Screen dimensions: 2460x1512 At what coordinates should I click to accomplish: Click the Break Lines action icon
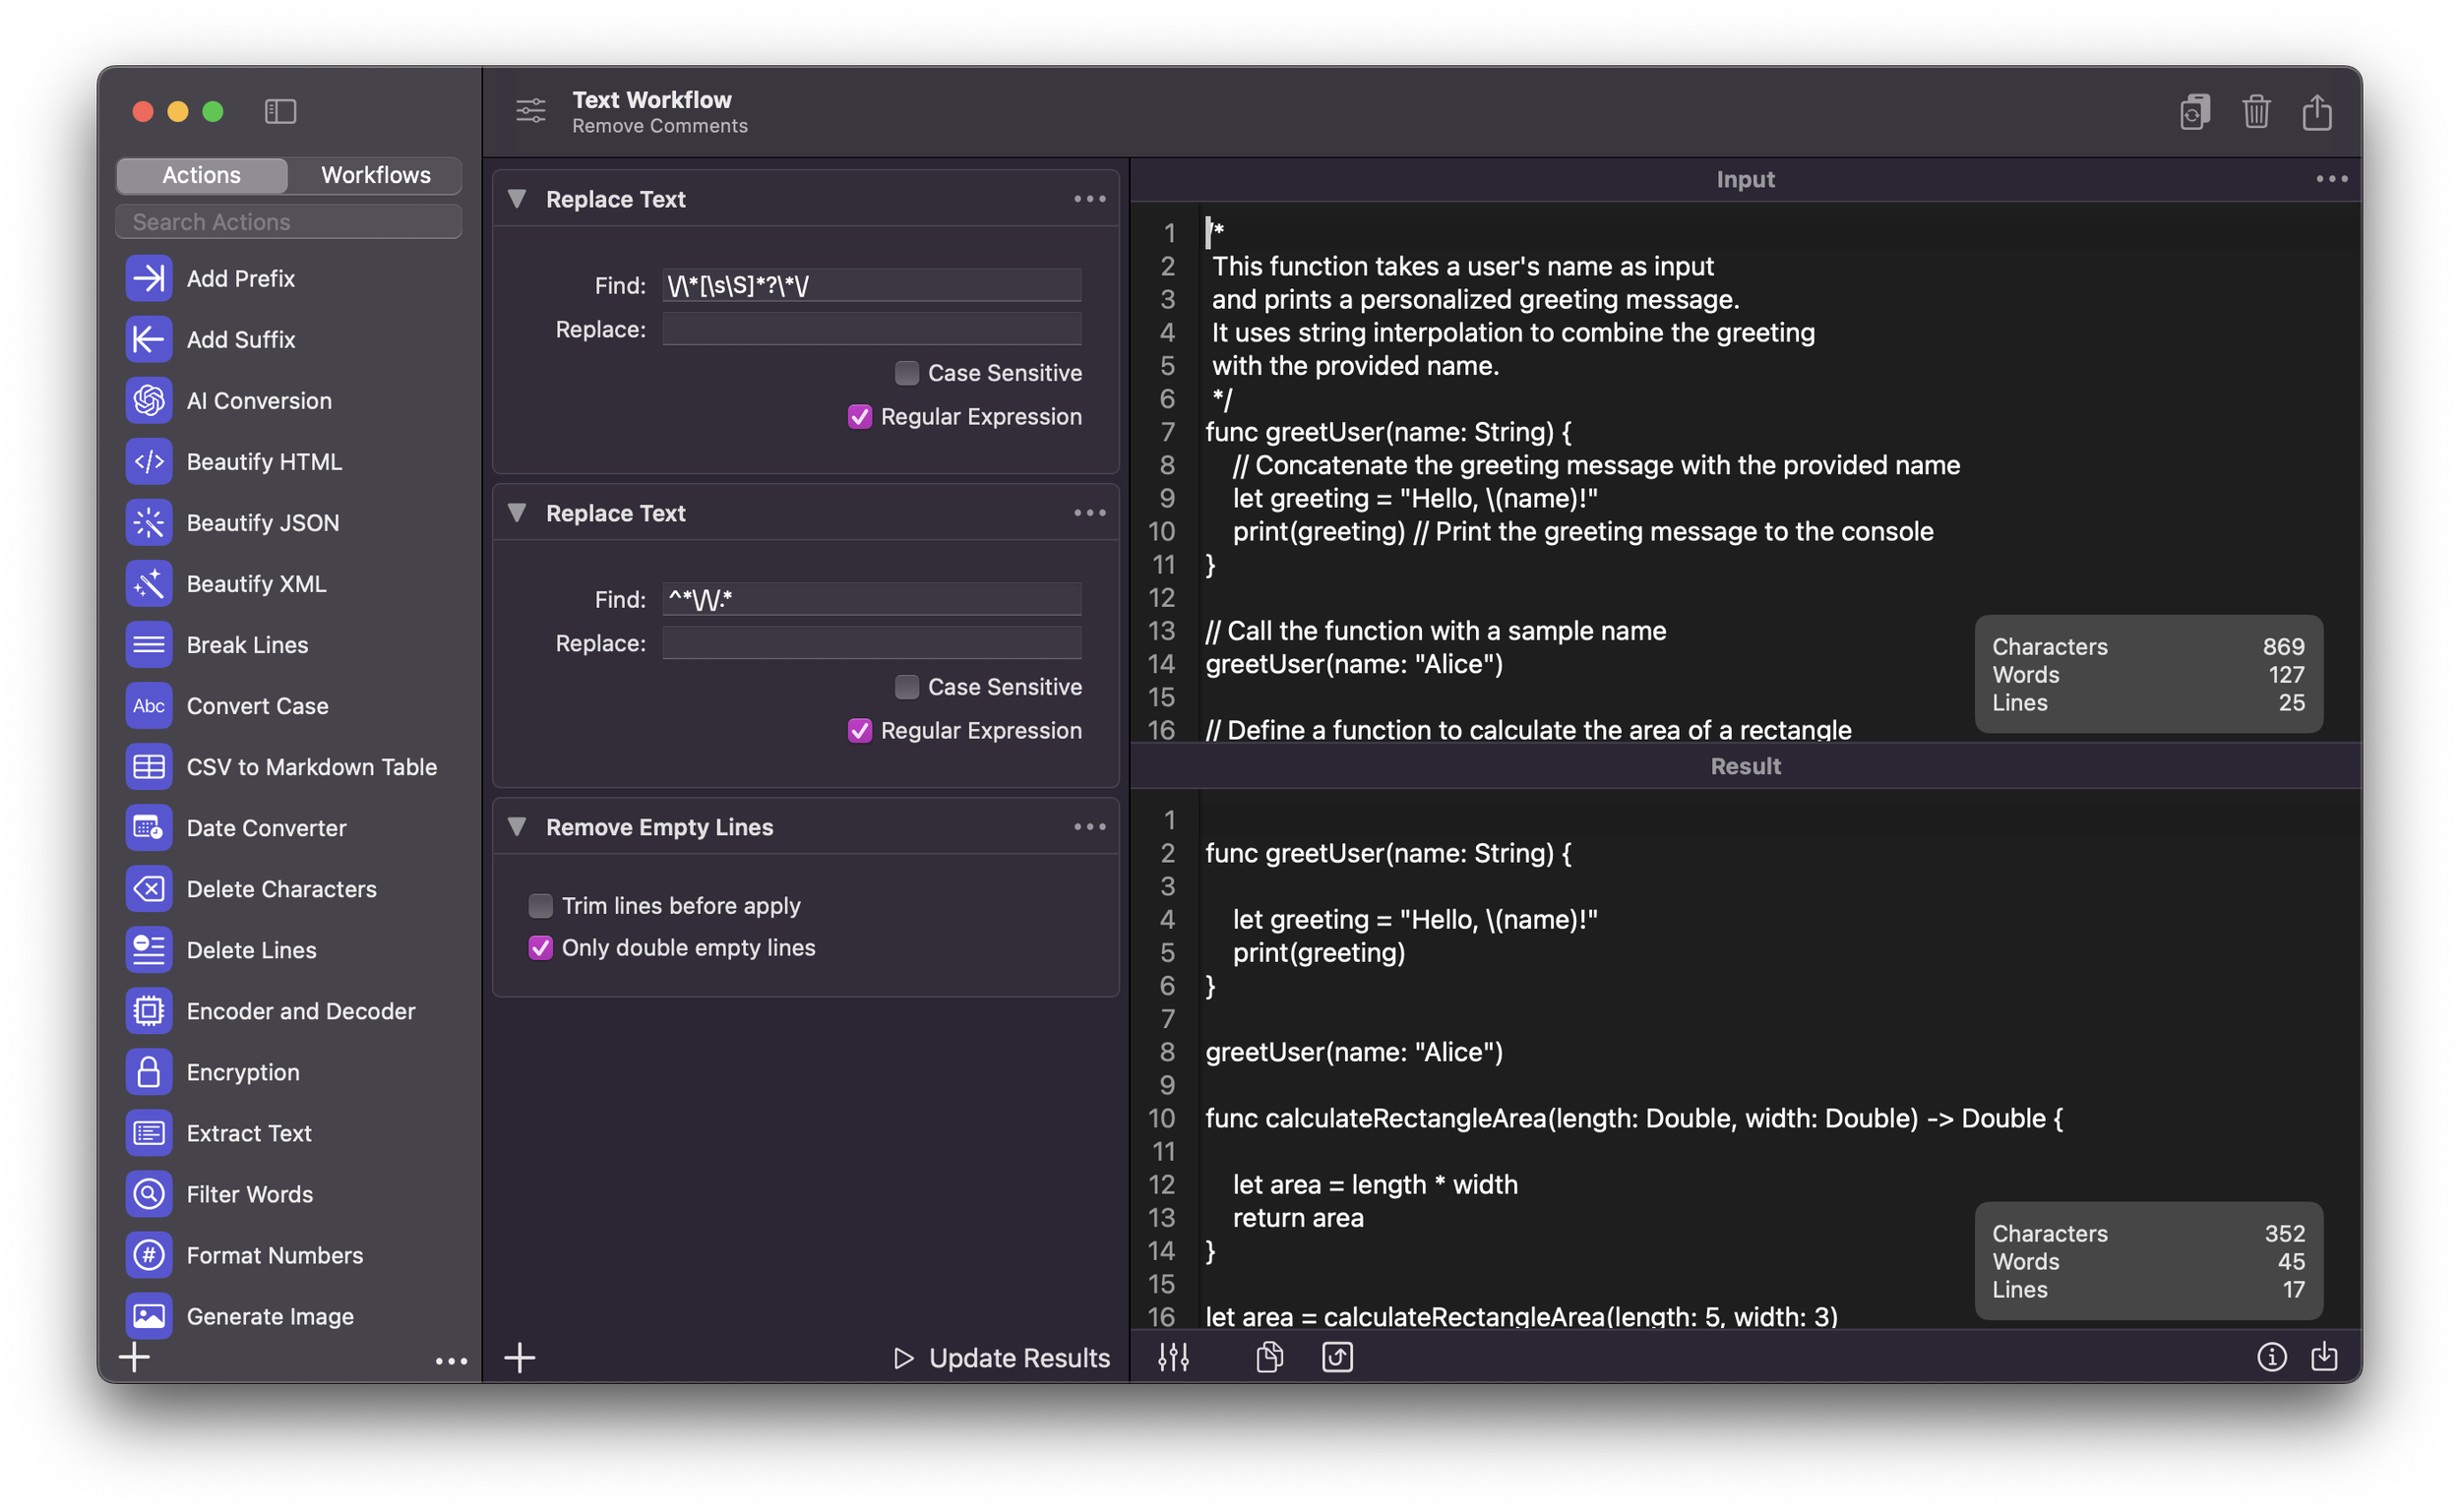coord(149,644)
